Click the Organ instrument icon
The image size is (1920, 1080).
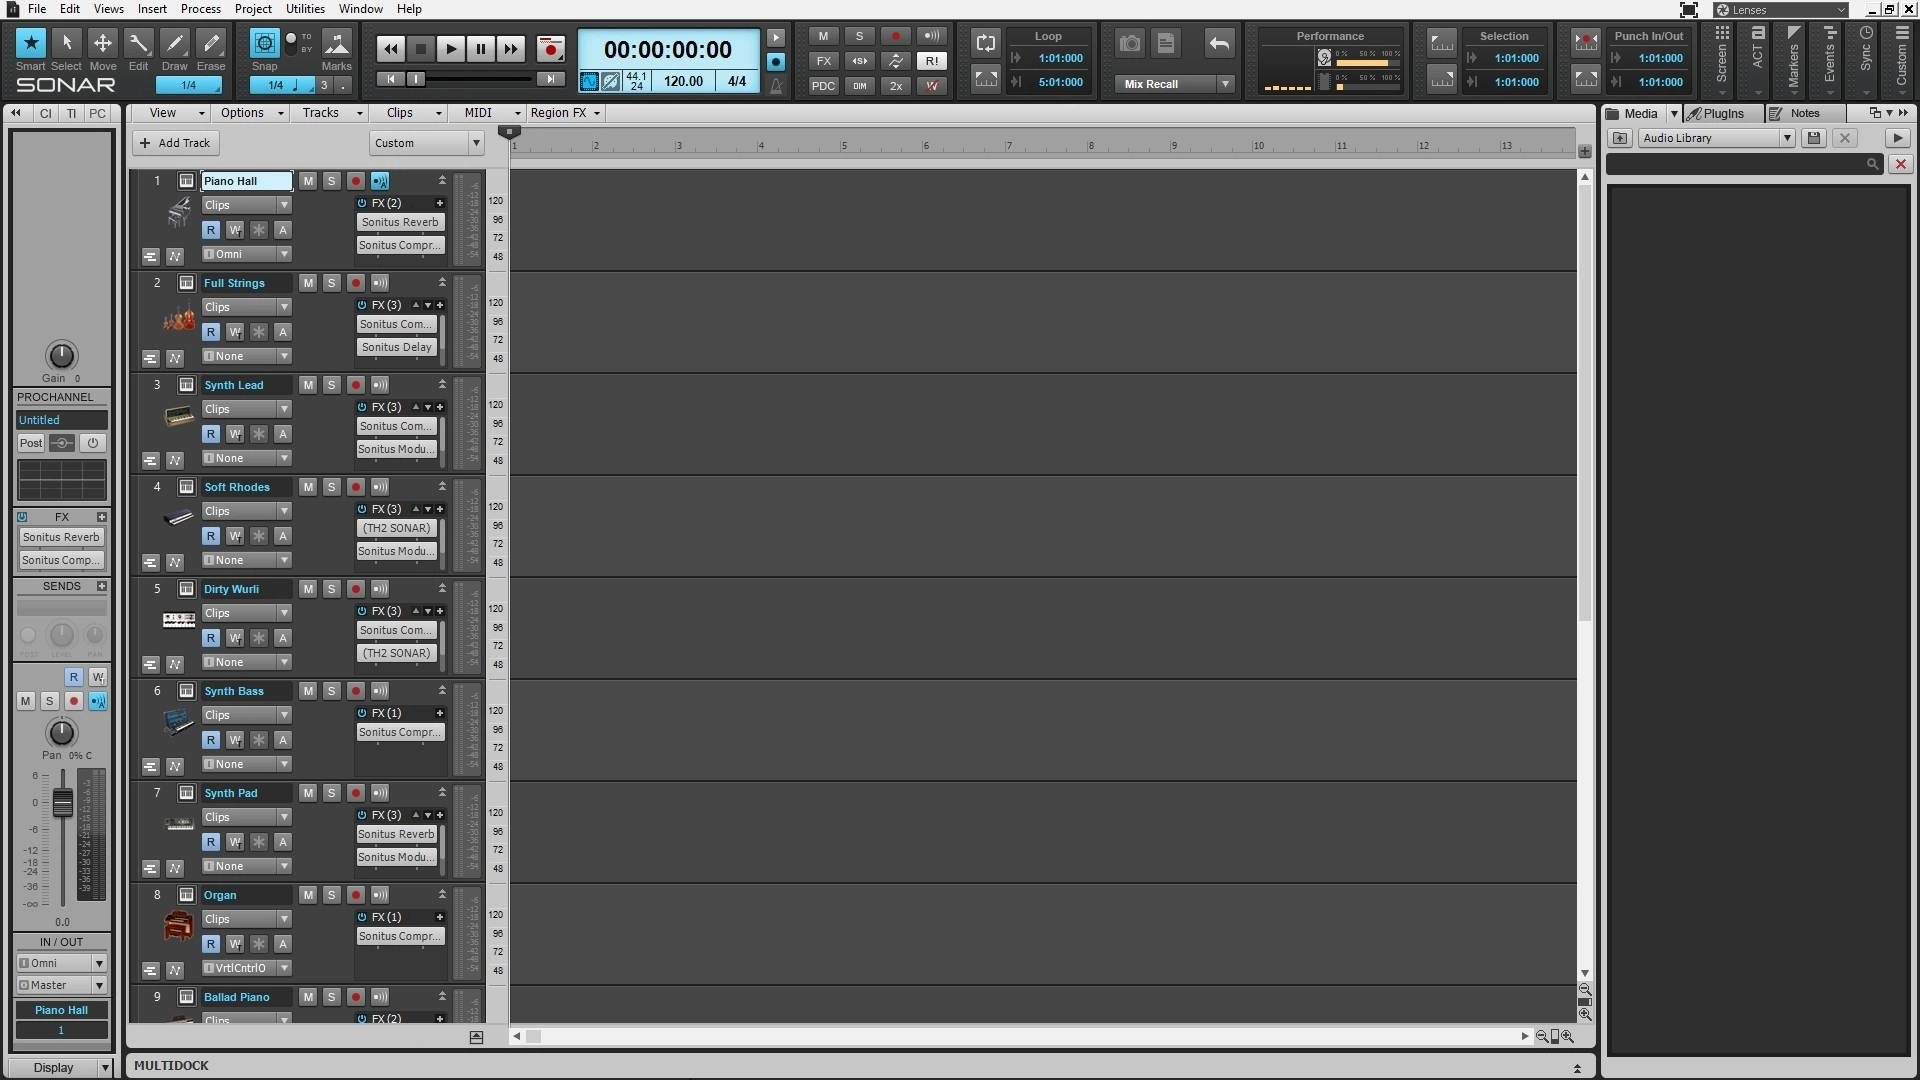[x=179, y=926]
